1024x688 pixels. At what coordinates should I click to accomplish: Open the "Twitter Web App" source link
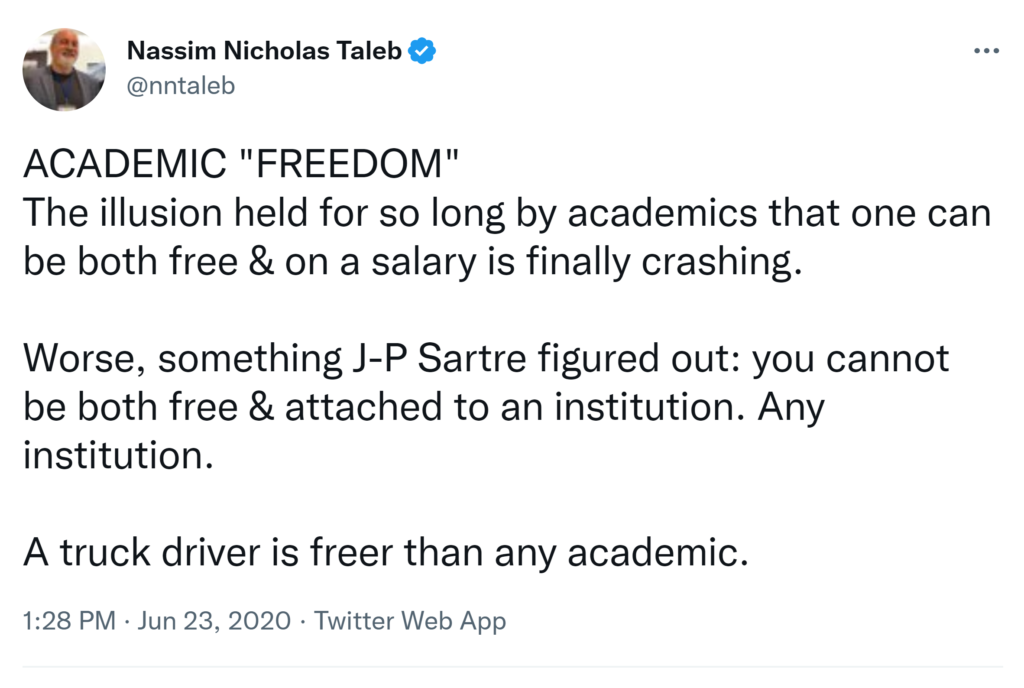[410, 621]
